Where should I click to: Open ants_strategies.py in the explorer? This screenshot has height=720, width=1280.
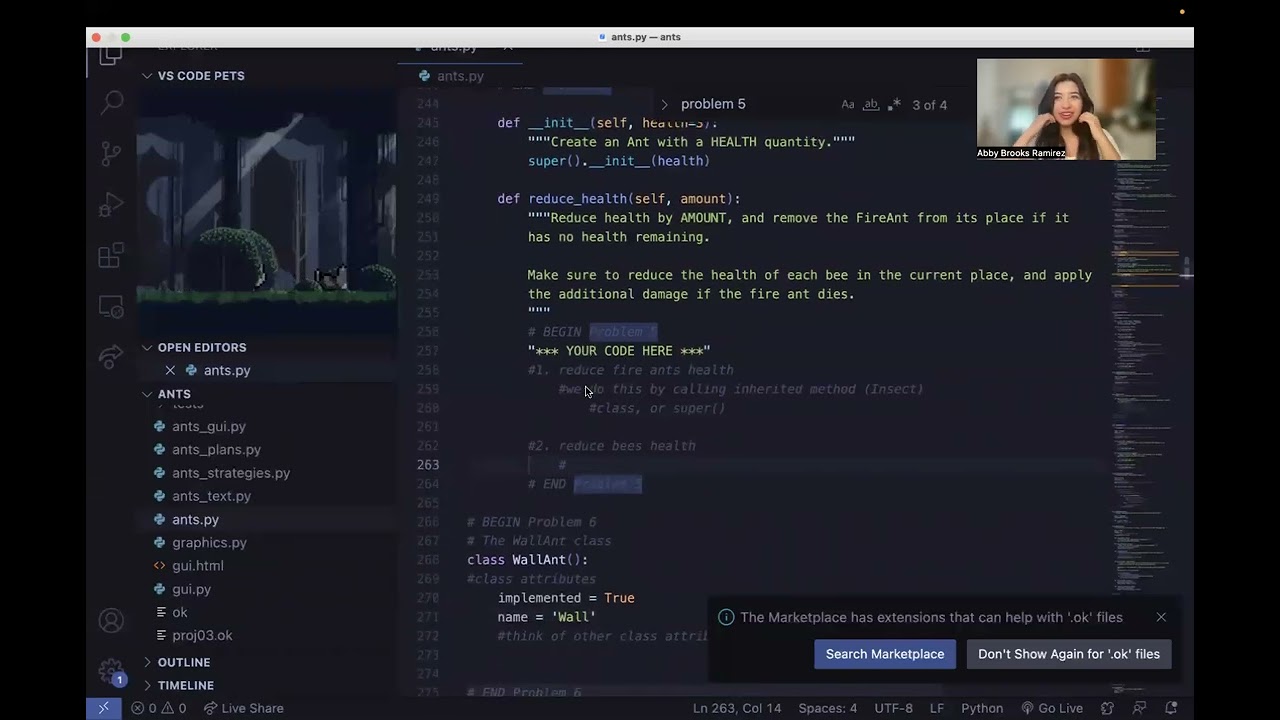pyautogui.click(x=231, y=473)
